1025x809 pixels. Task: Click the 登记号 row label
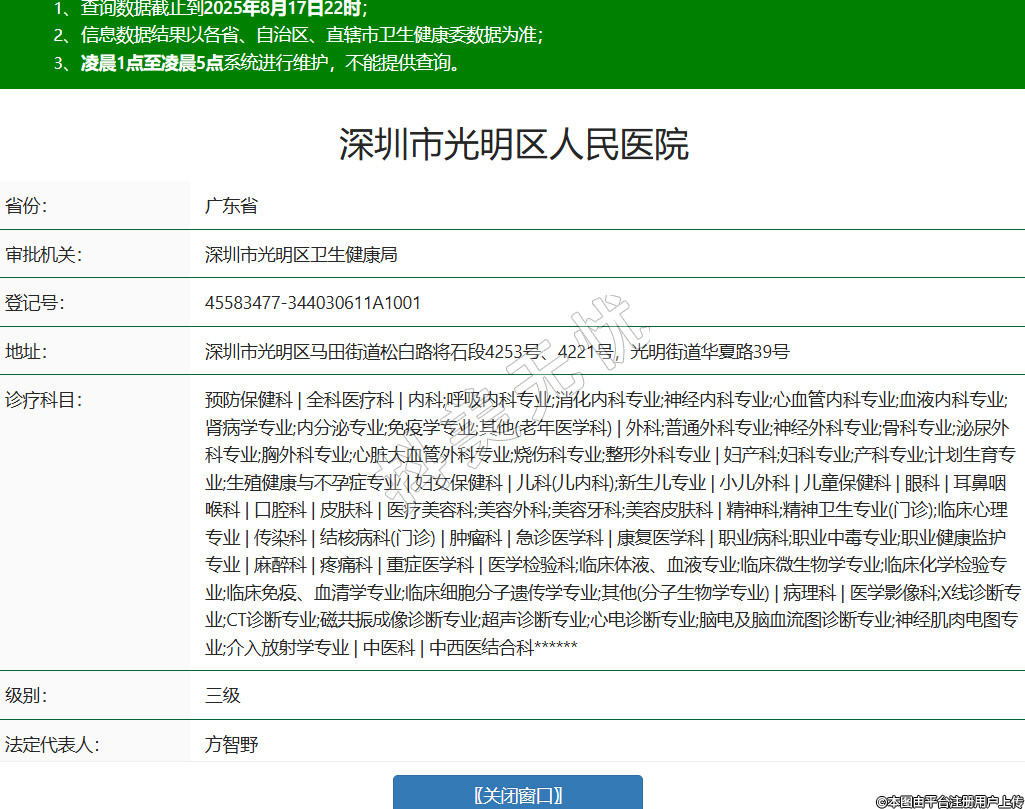(35, 303)
